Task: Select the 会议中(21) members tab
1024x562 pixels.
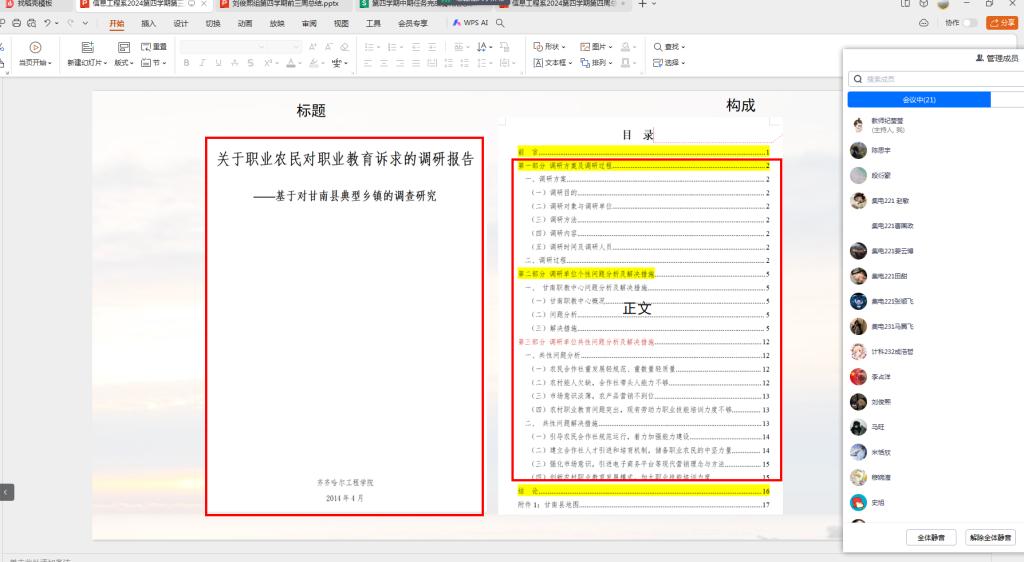Action: [x=919, y=100]
